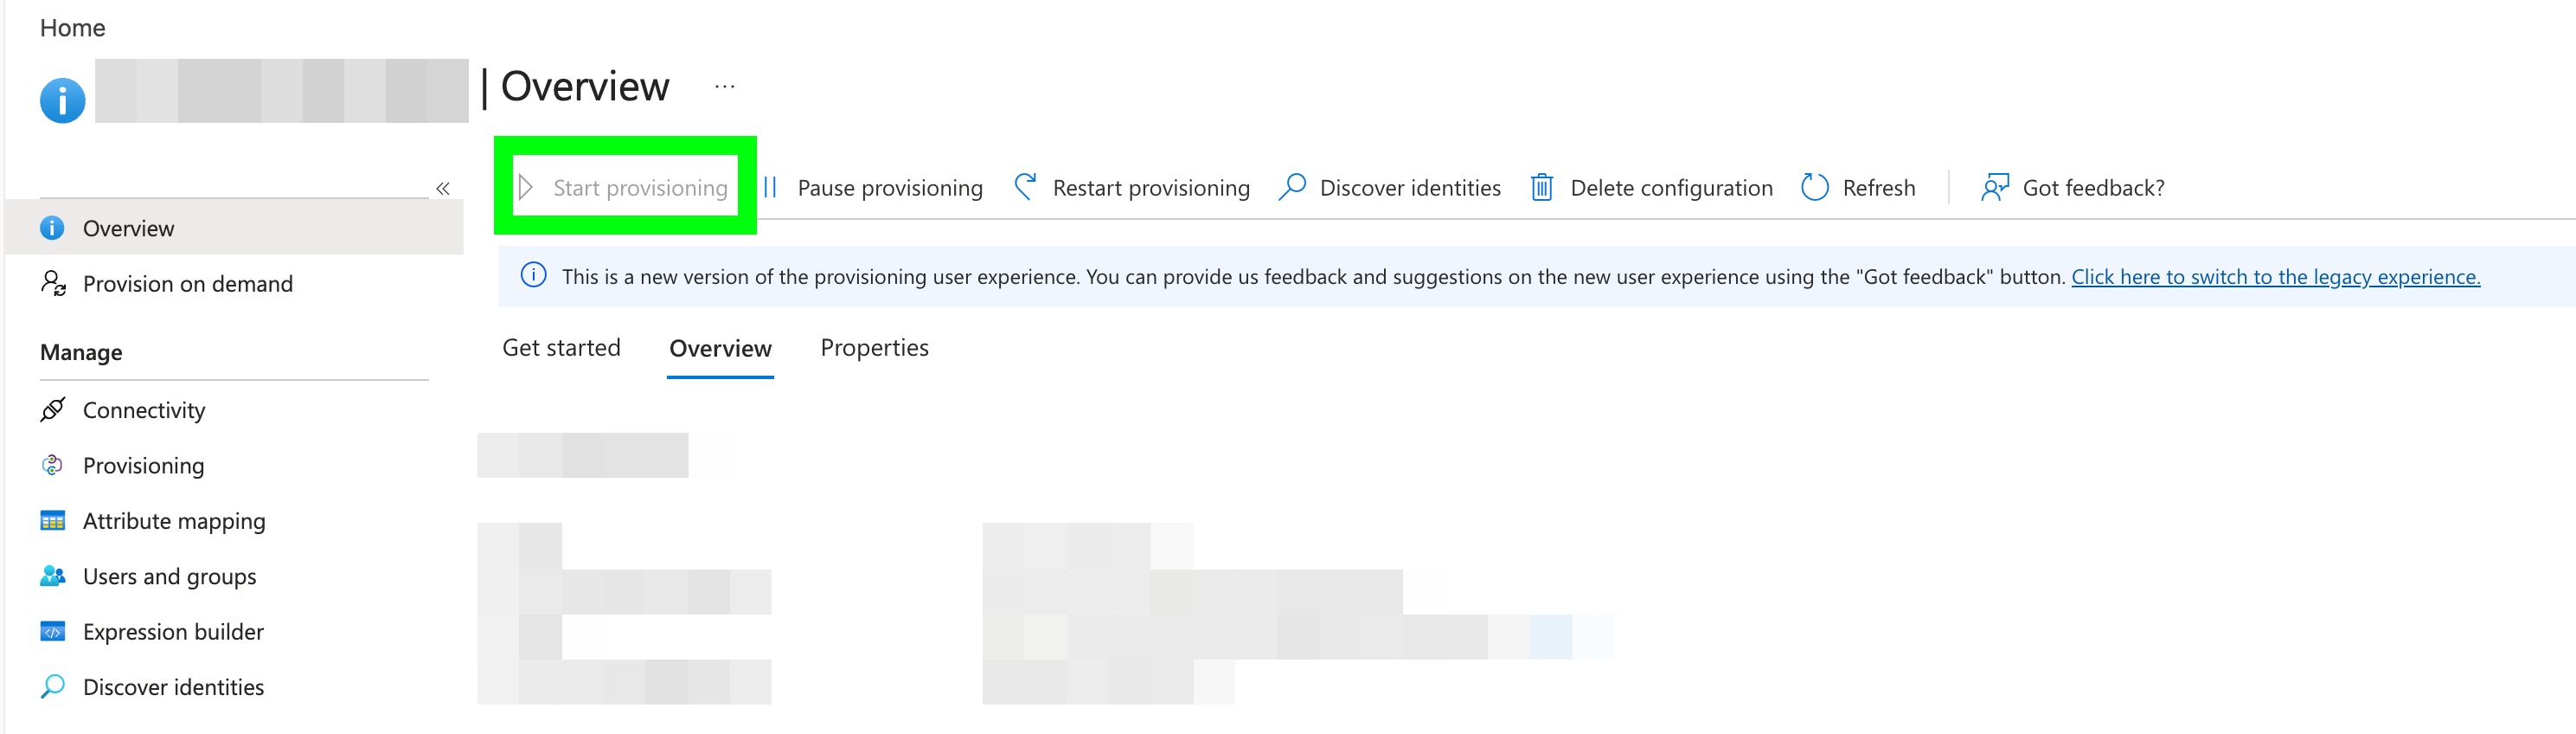
Task: Click the Restart provisioning arrow icon
Action: [x=1025, y=187]
